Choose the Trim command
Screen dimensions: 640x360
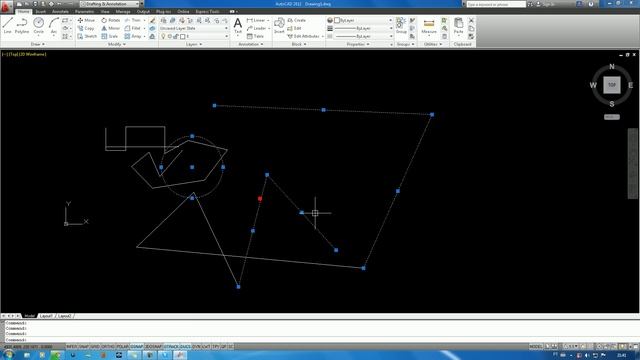coord(133,20)
